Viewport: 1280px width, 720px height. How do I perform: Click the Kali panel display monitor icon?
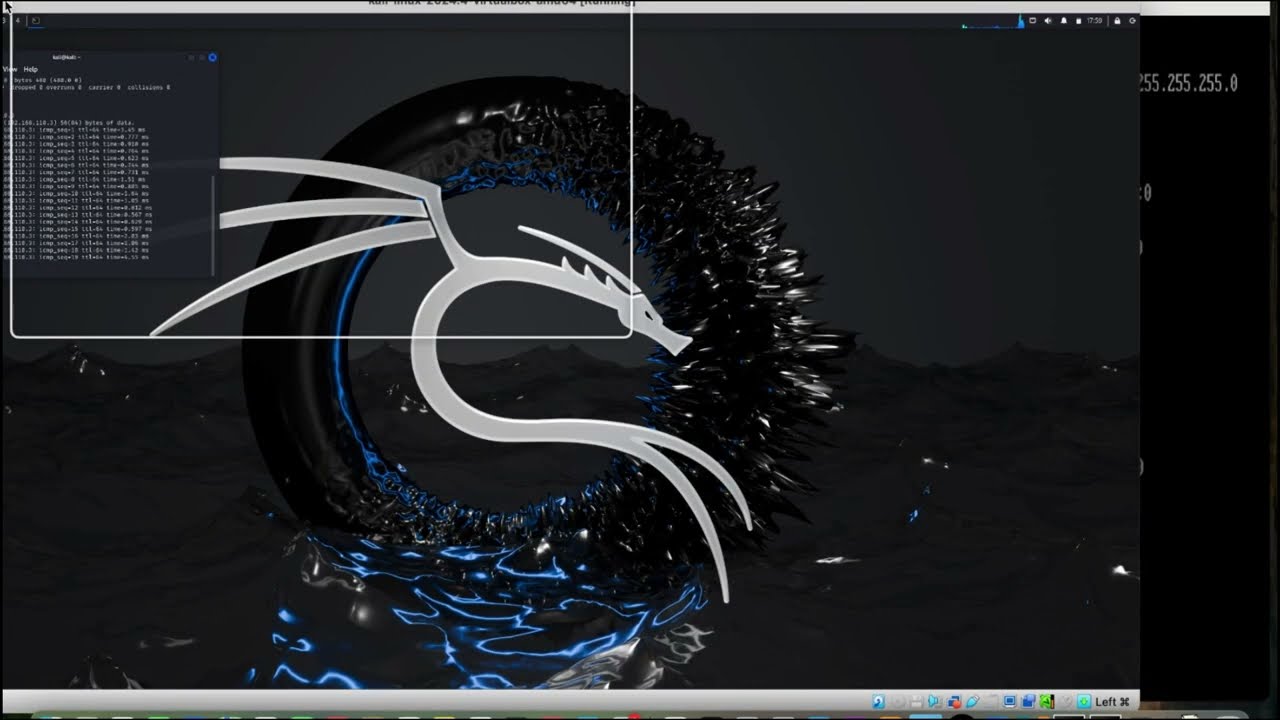click(x=1032, y=21)
